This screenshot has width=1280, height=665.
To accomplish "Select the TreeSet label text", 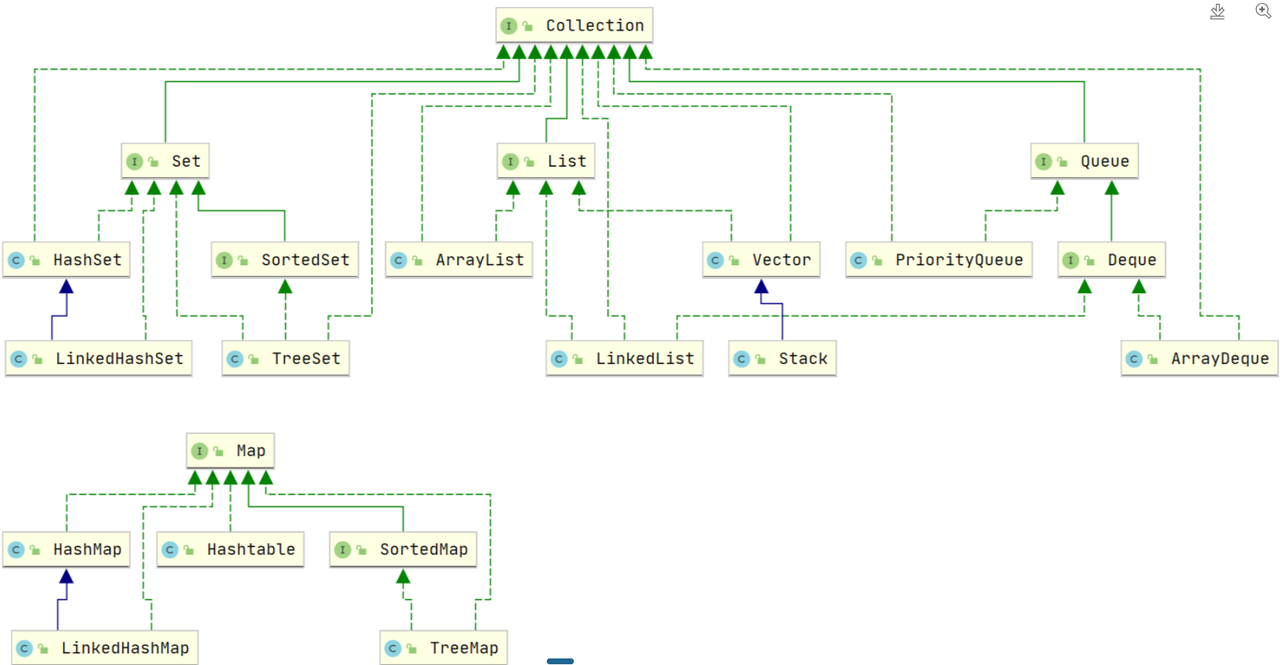I will pyautogui.click(x=307, y=359).
